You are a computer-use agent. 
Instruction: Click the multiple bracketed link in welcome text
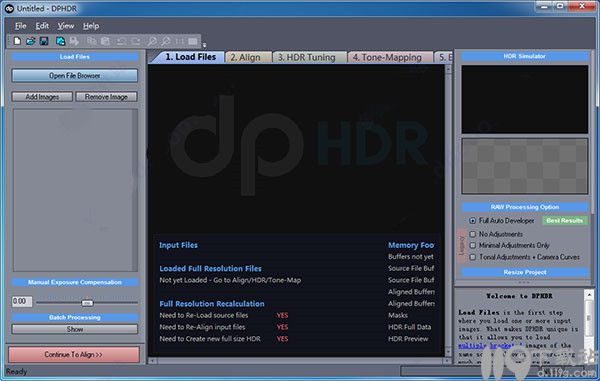tap(490, 345)
